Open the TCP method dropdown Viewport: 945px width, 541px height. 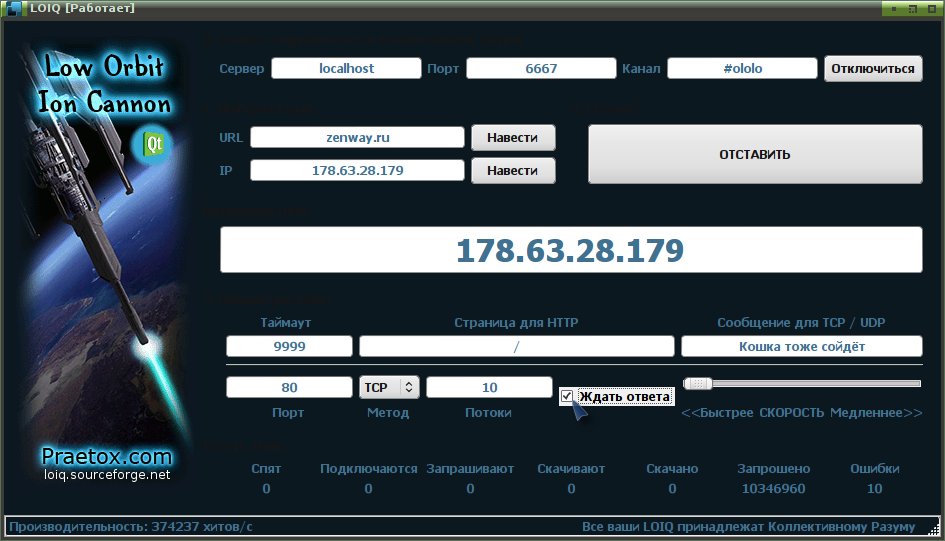coord(389,387)
